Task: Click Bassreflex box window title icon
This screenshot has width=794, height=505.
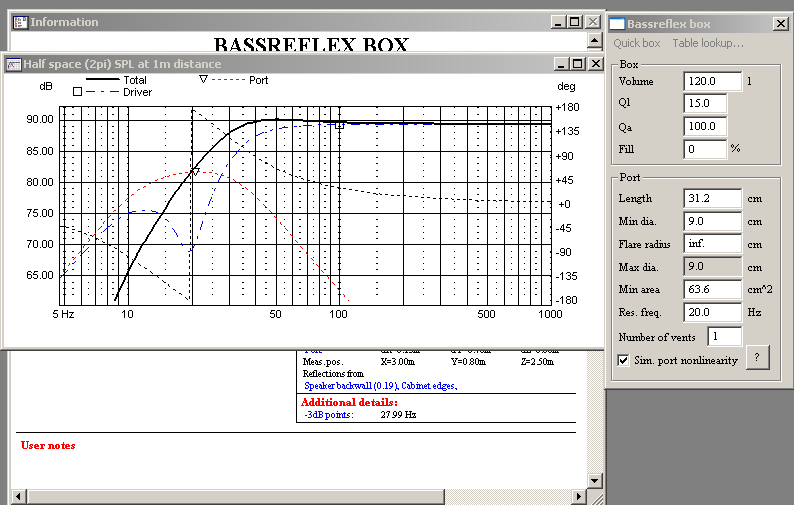Action: point(617,23)
